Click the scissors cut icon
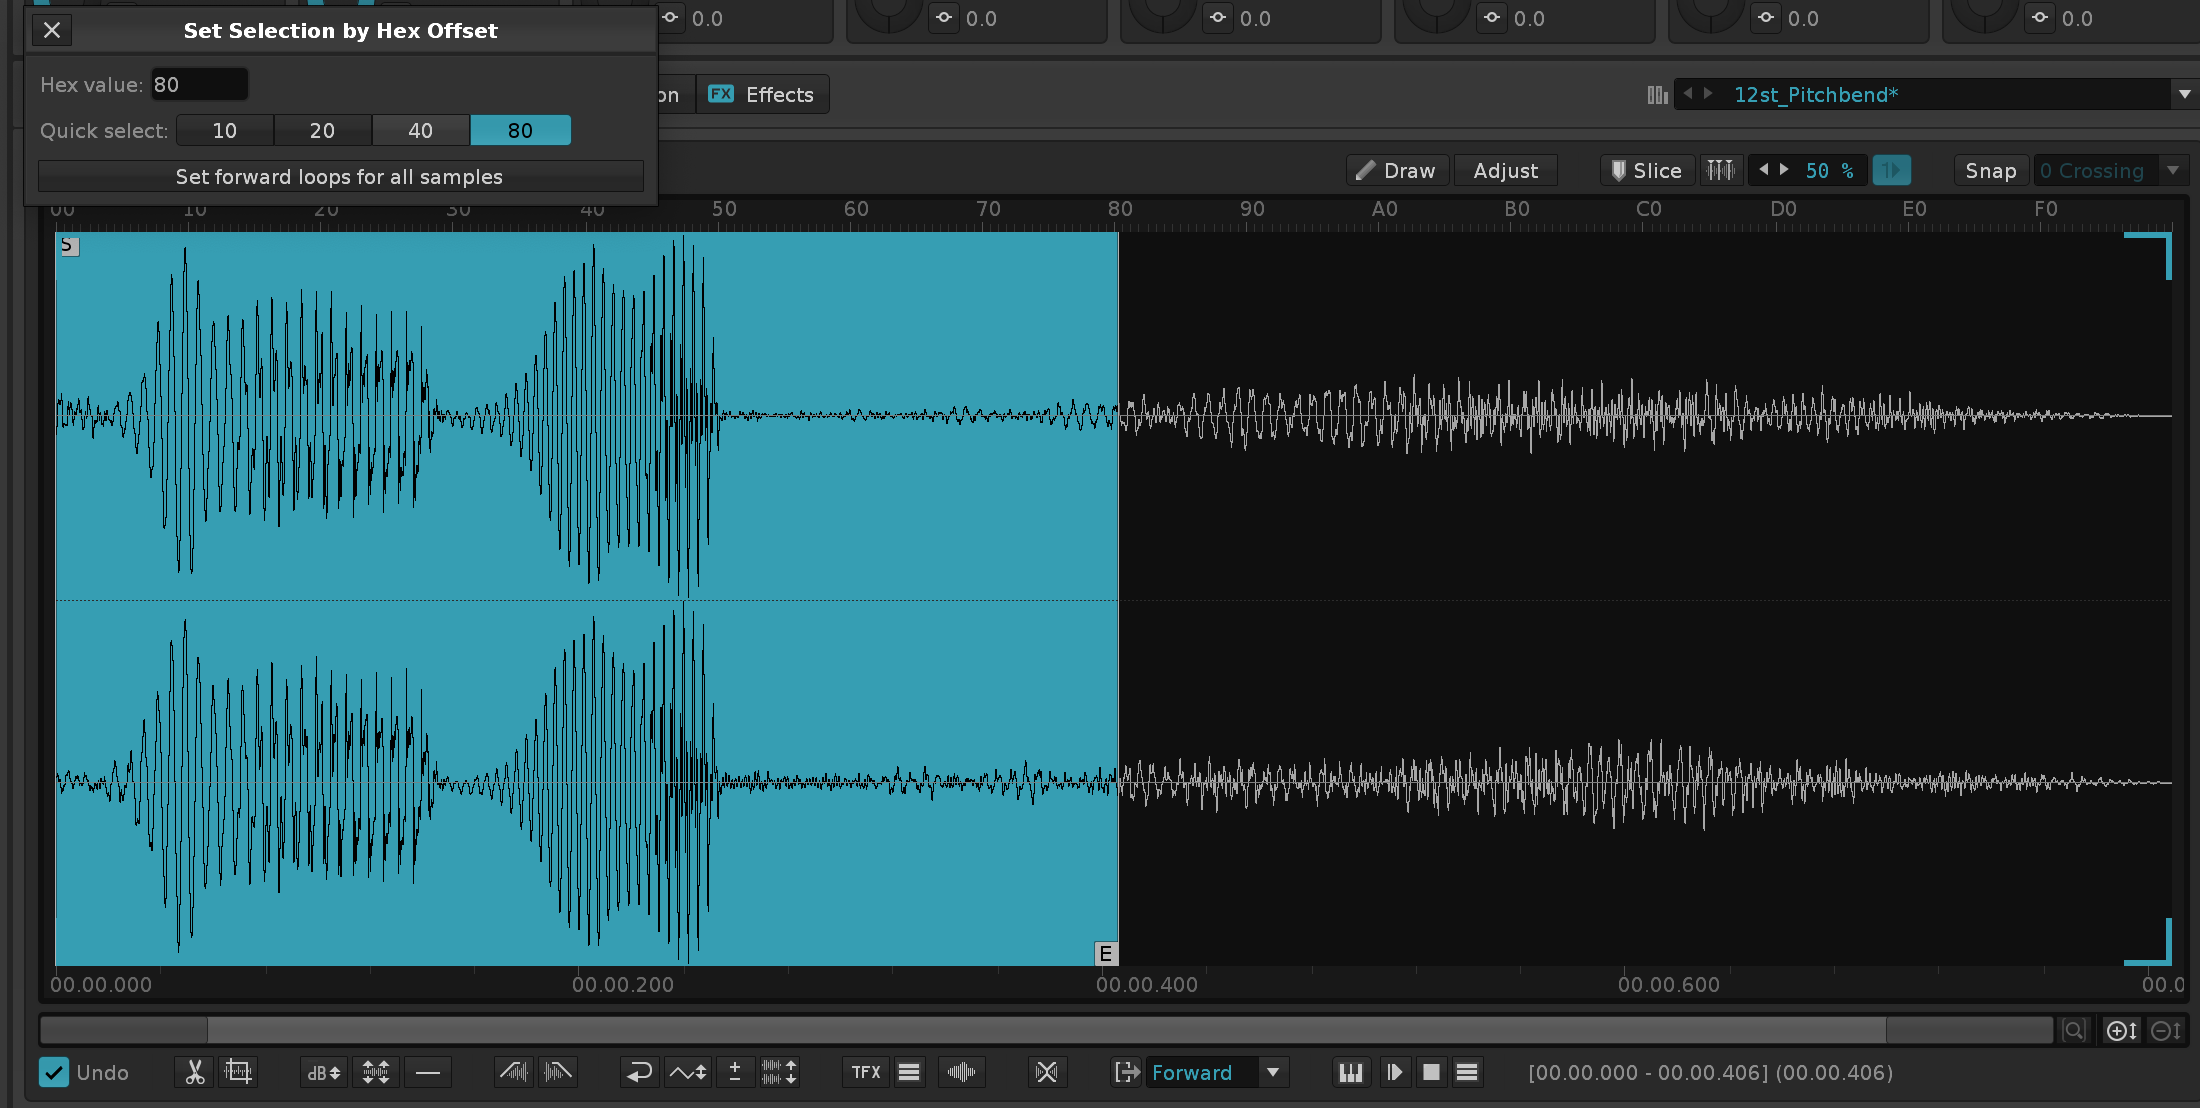Screen dimensions: 2200x1108 coord(195,1072)
